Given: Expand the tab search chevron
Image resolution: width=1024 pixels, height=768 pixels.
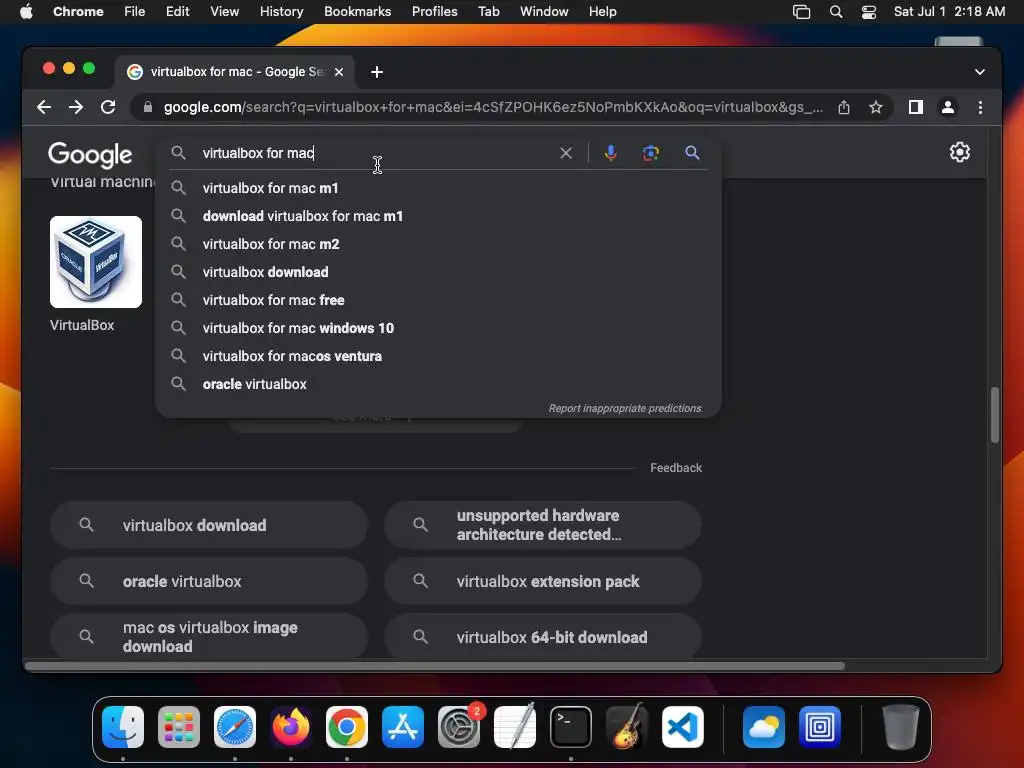Looking at the screenshot, I should (x=980, y=72).
